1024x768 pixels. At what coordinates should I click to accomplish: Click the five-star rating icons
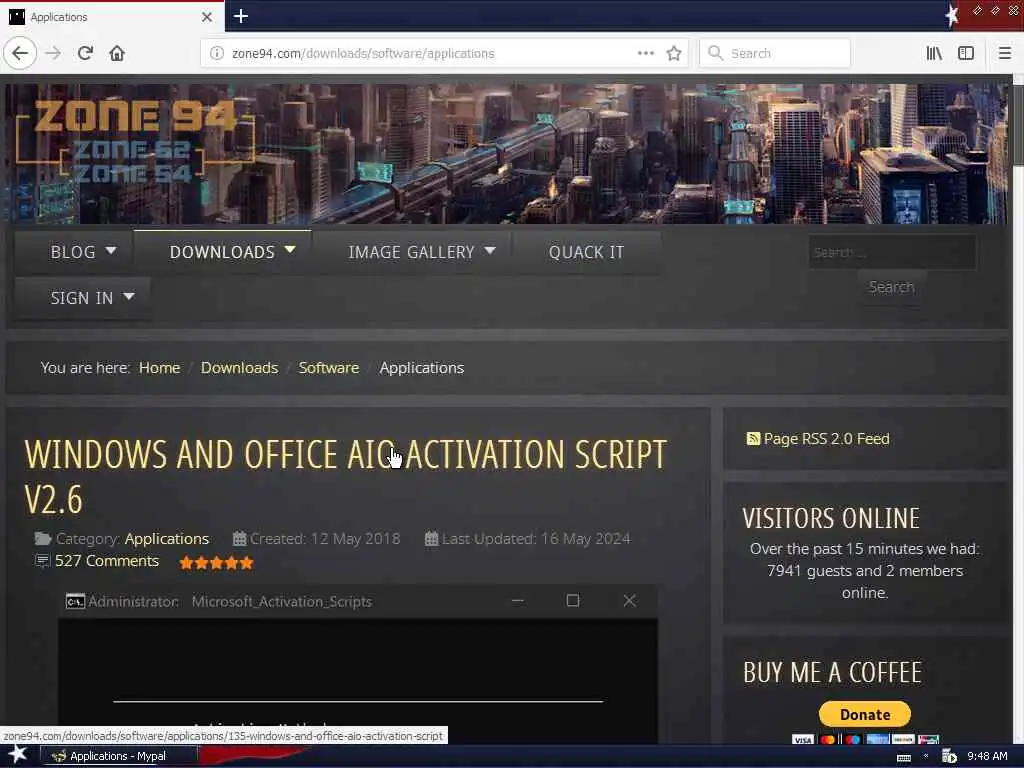tap(216, 562)
